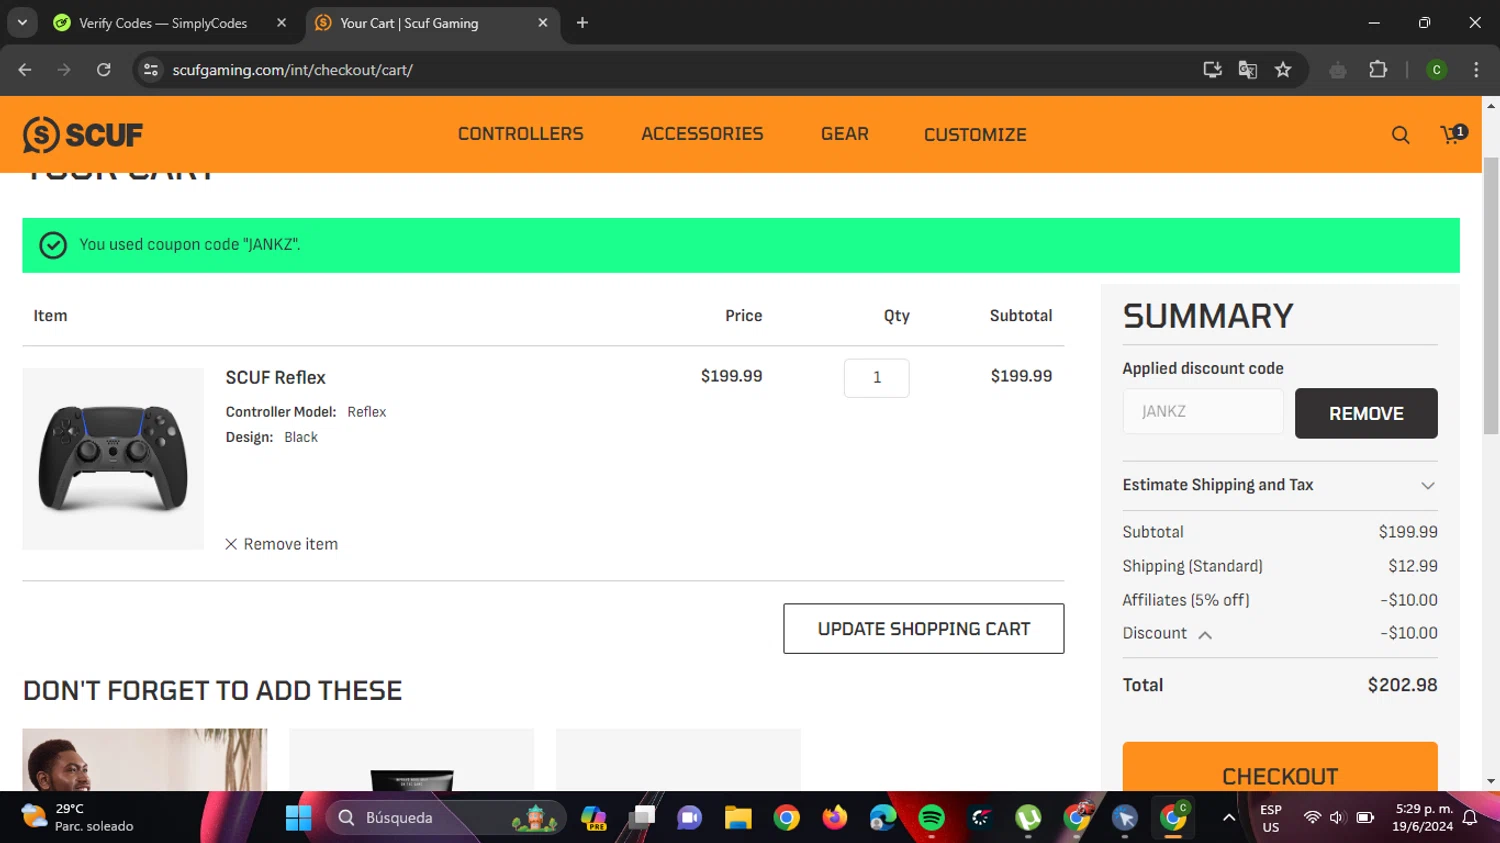Click the REMOVE discount code button
Viewport: 1500px width, 843px height.
click(1366, 413)
